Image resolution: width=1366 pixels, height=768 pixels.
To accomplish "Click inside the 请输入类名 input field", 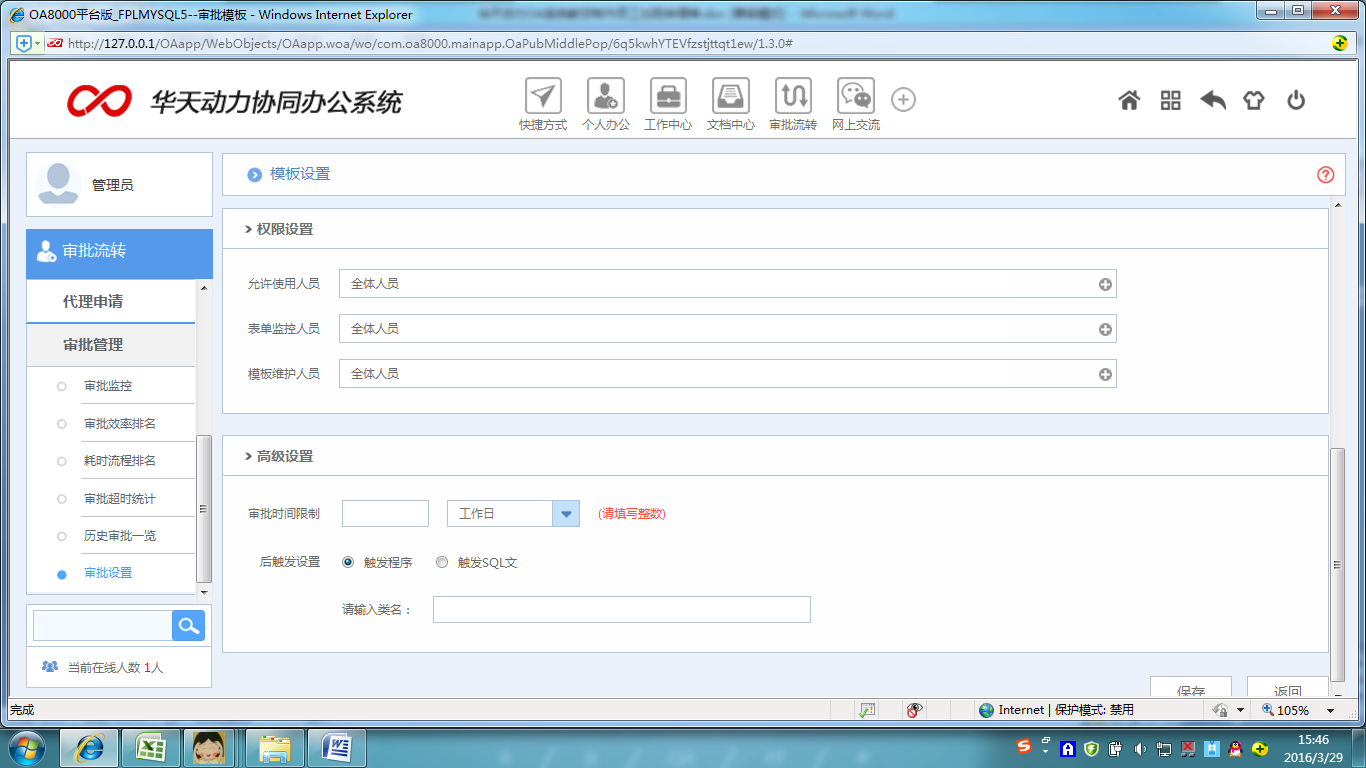I will pyautogui.click(x=620, y=609).
